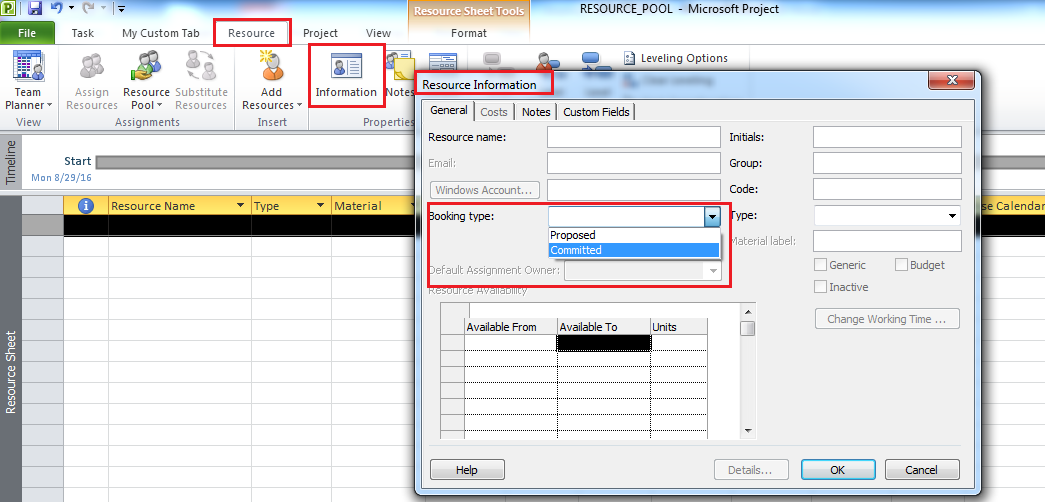Click the Code input field
The width and height of the screenshot is (1045, 502).
(x=887, y=189)
